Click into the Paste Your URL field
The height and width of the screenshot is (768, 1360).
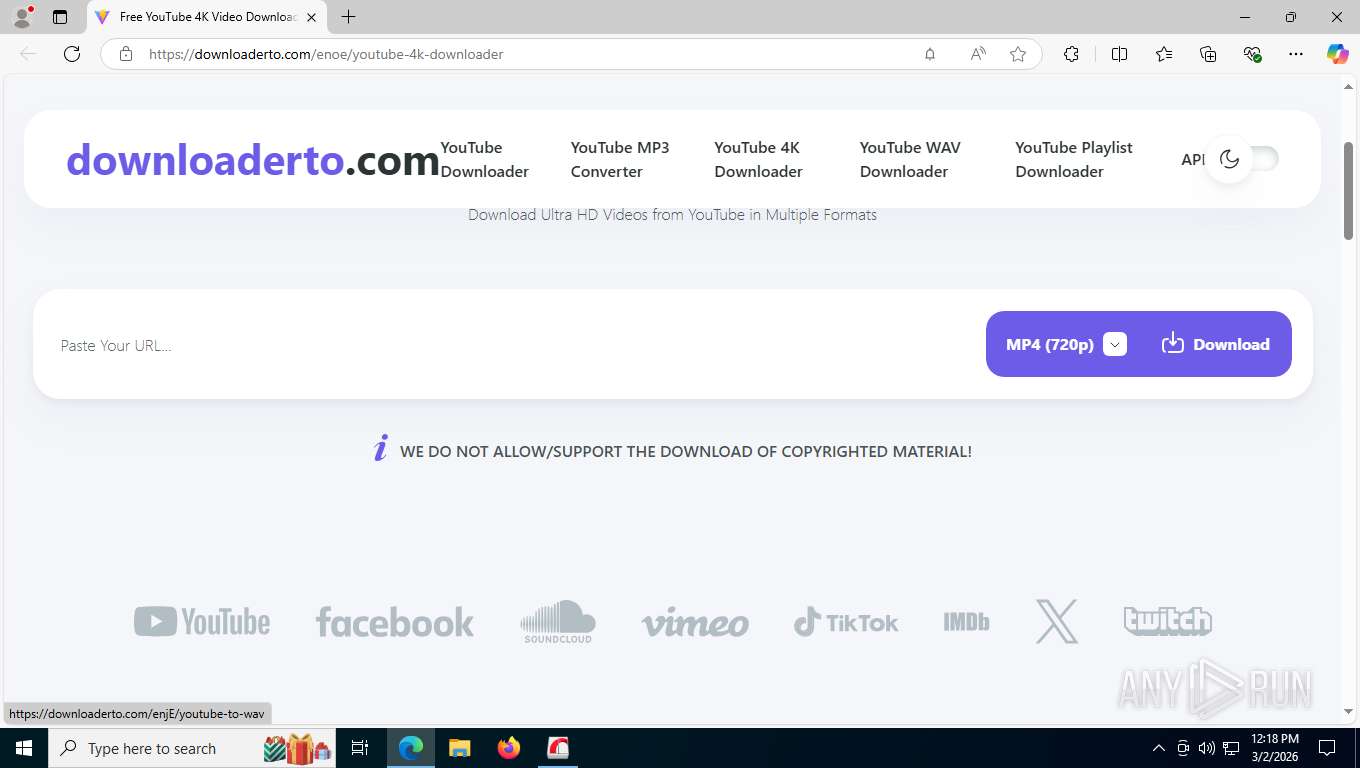pyautogui.click(x=510, y=345)
